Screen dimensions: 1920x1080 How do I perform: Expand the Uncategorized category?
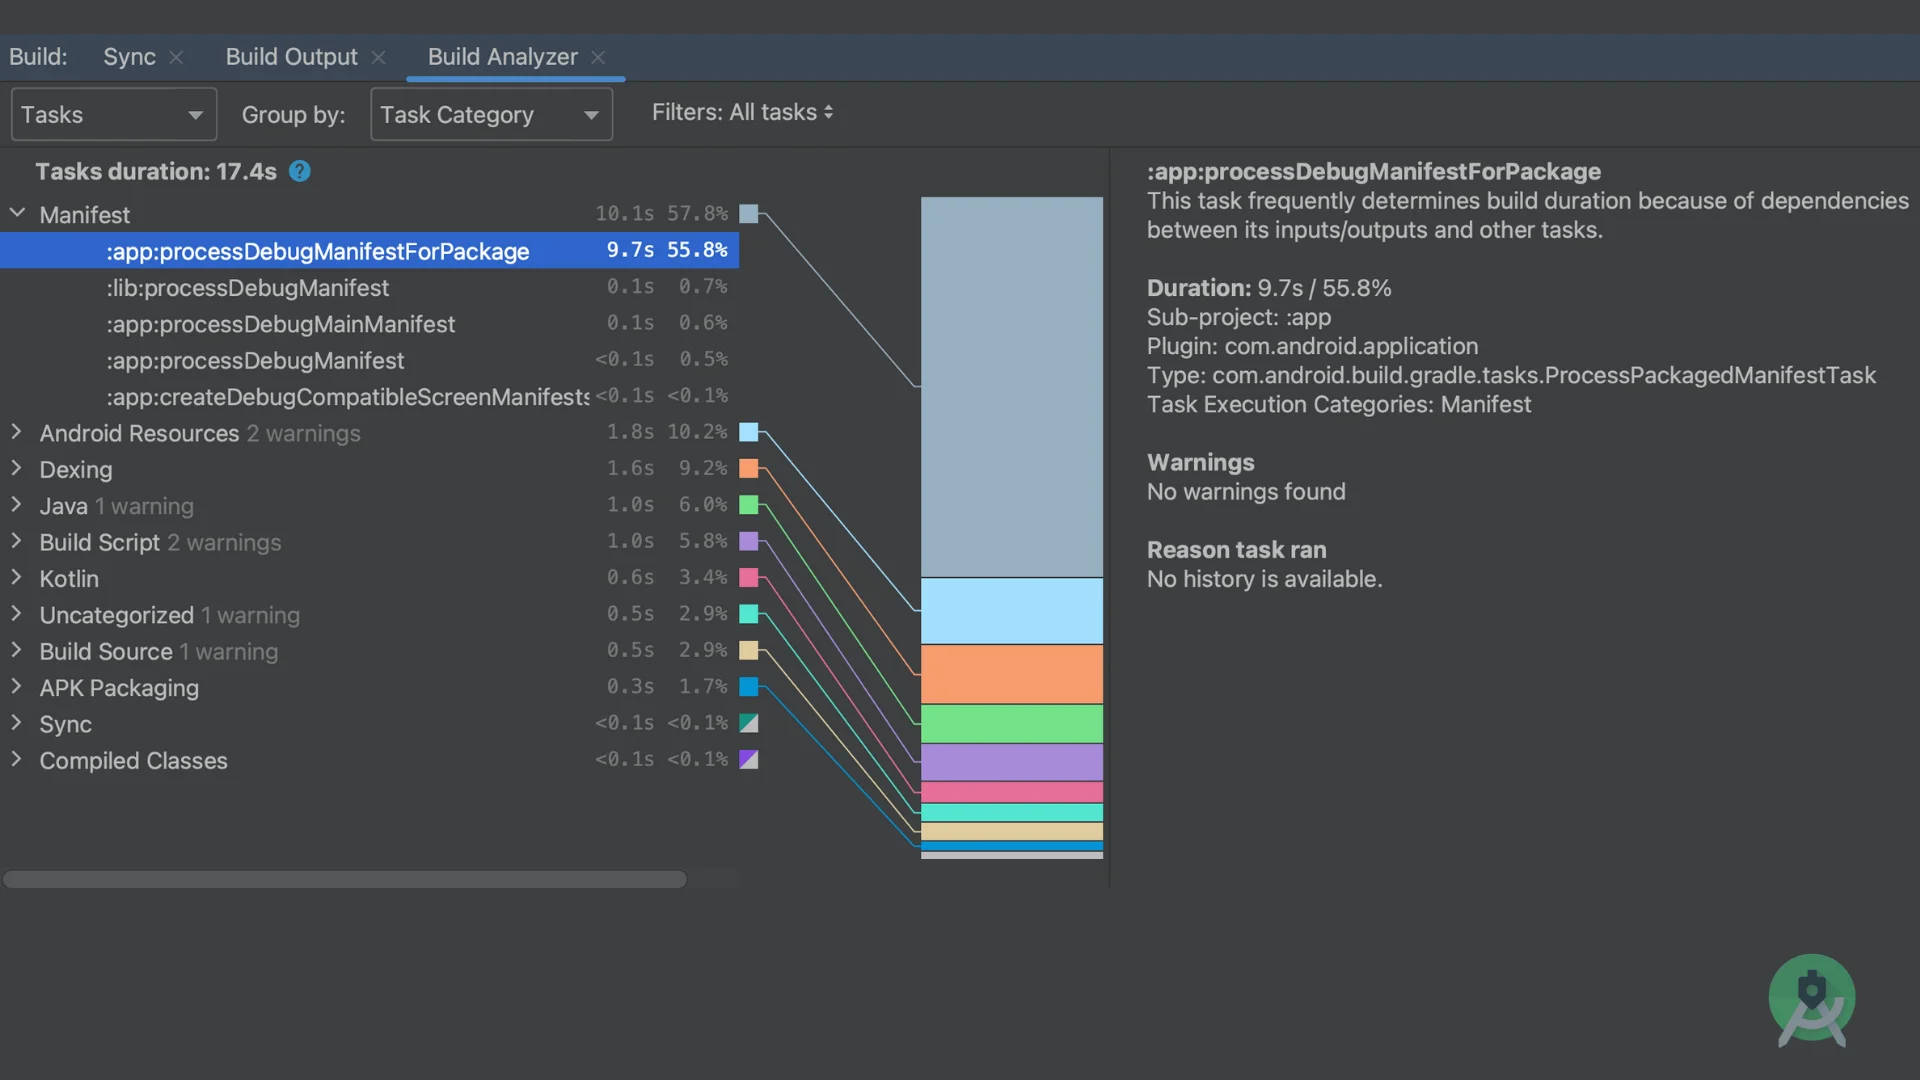point(17,614)
